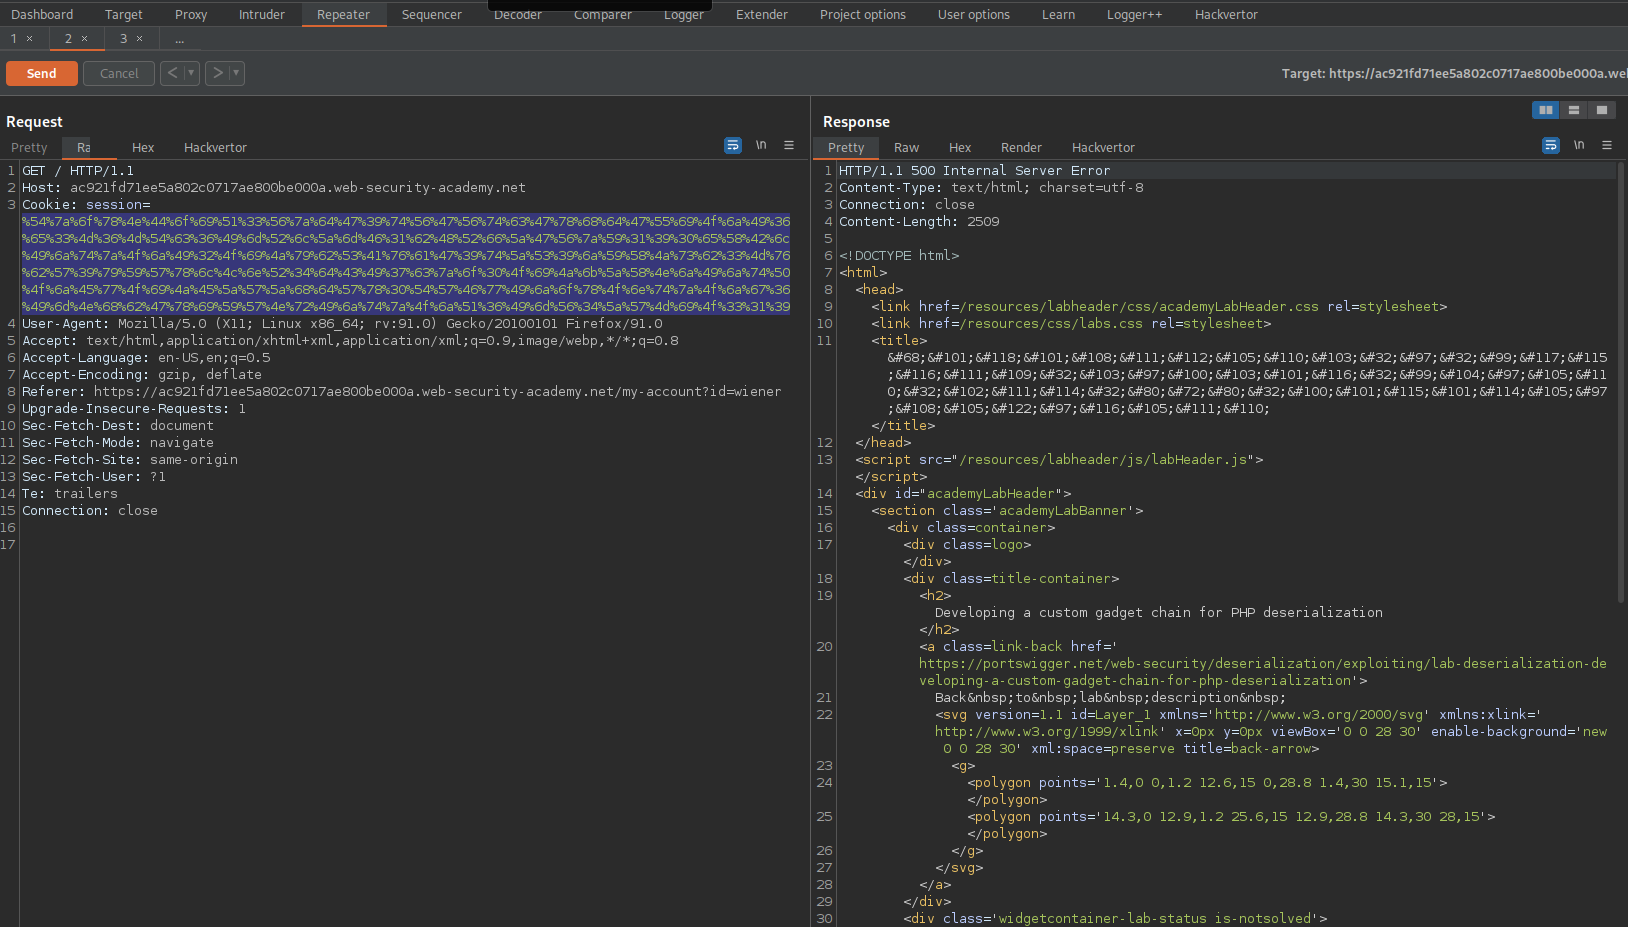Switch Response view to Pretty
The height and width of the screenshot is (927, 1628).
coord(846,147)
